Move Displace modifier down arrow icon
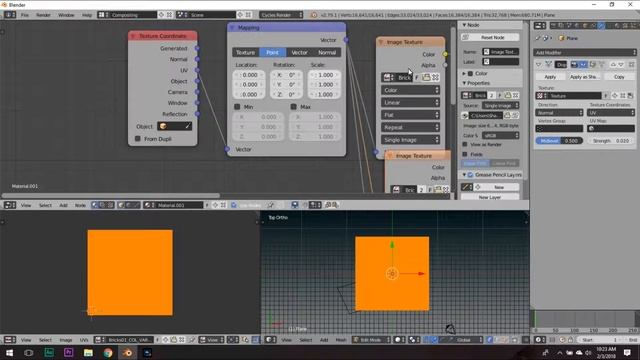Screen dimensions: 640x360 pos(621,64)
